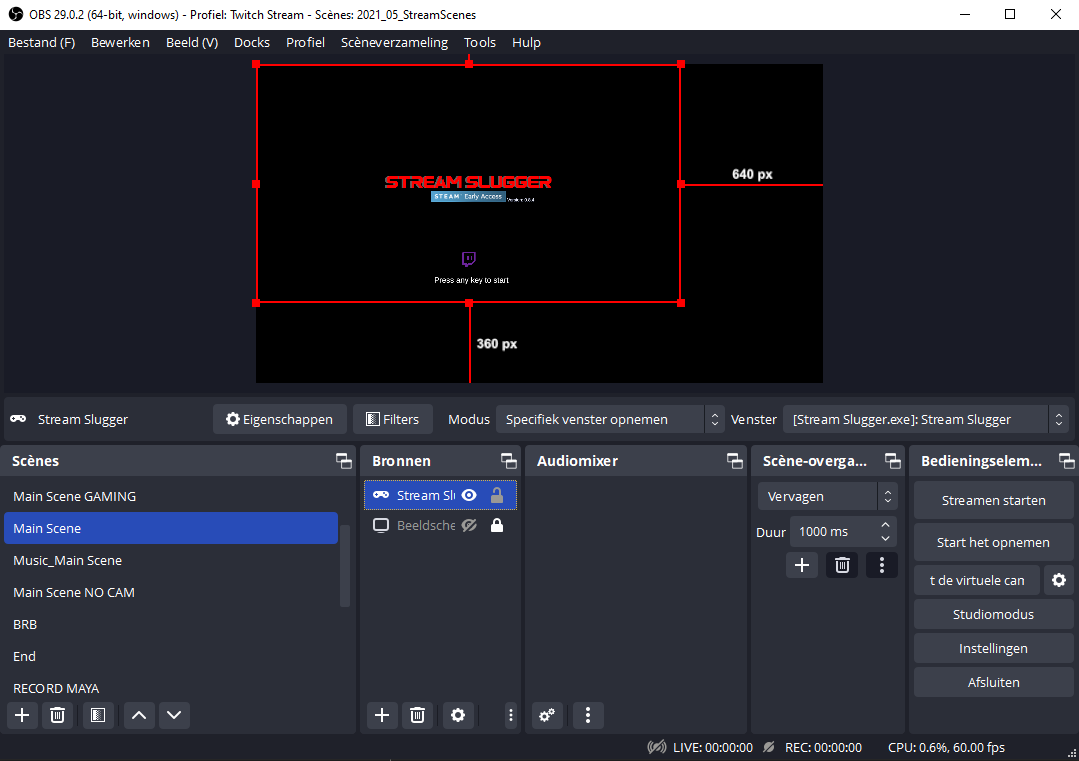Open the Profiel menu

[x=306, y=43]
